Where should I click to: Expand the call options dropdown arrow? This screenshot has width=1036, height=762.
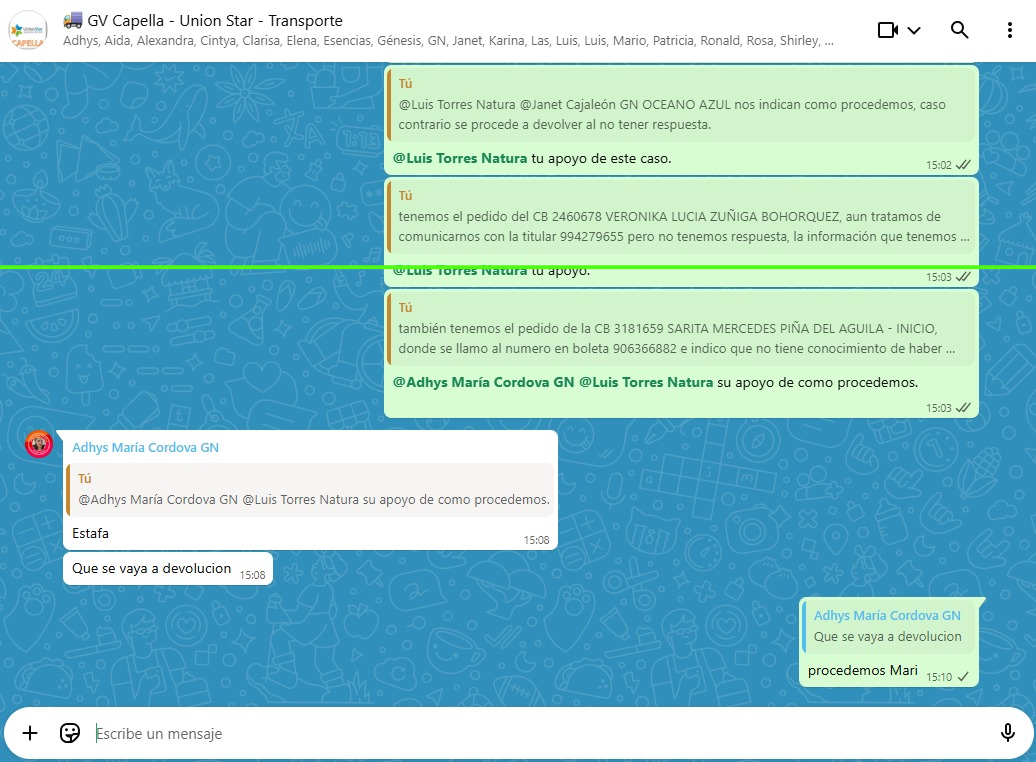[x=914, y=30]
